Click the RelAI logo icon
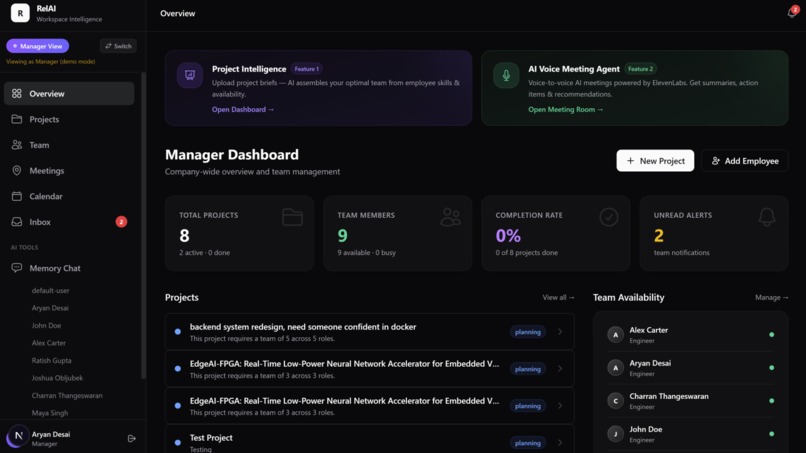Image resolution: width=806 pixels, height=453 pixels. (20, 13)
